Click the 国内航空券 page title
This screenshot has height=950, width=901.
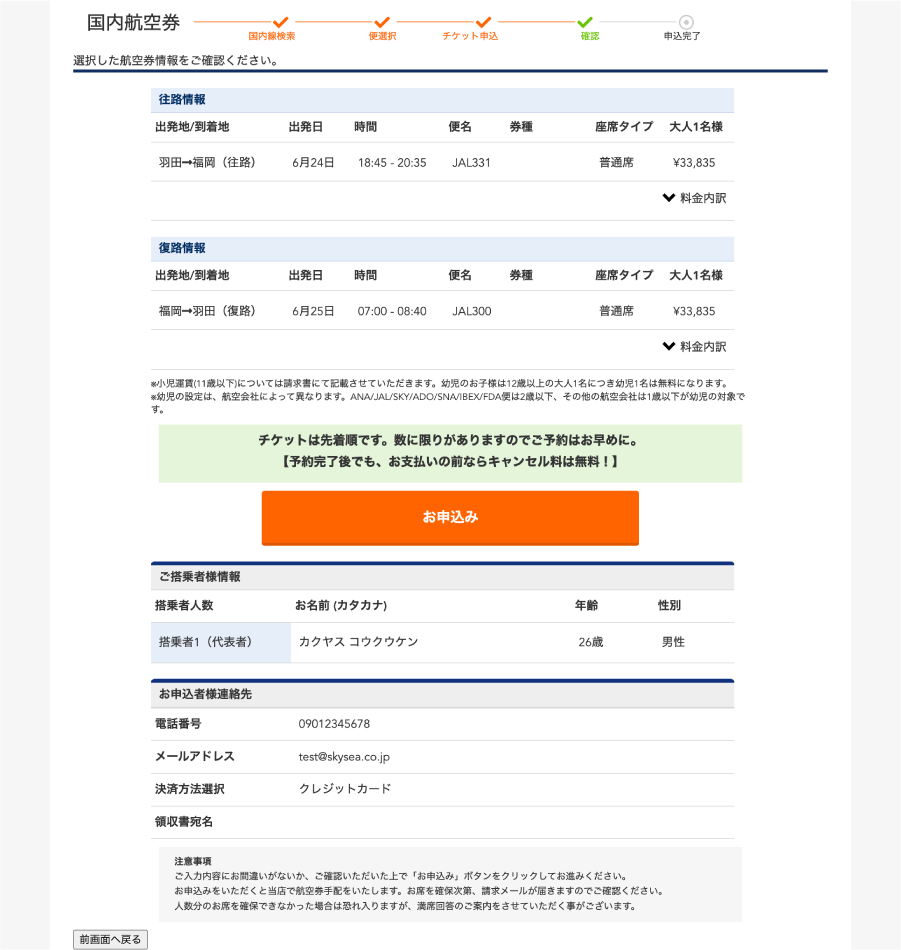(x=134, y=23)
